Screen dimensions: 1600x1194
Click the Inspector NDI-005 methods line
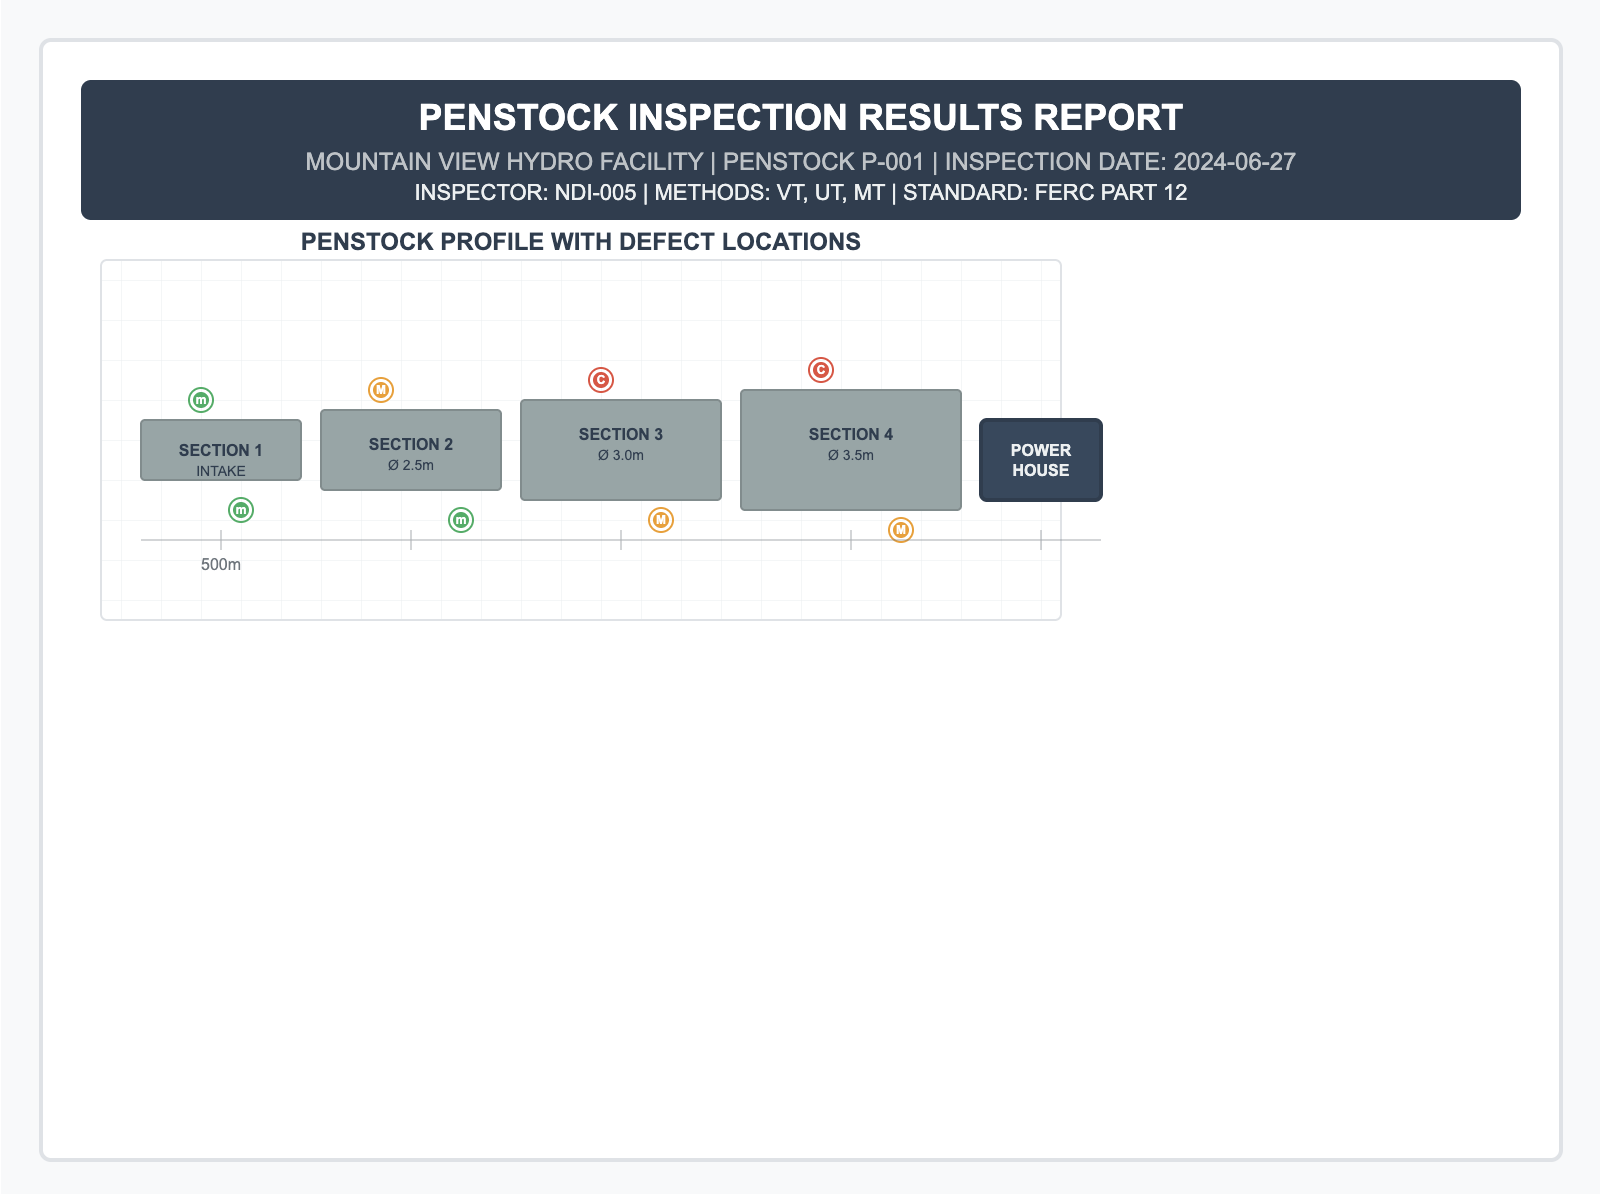(x=801, y=192)
